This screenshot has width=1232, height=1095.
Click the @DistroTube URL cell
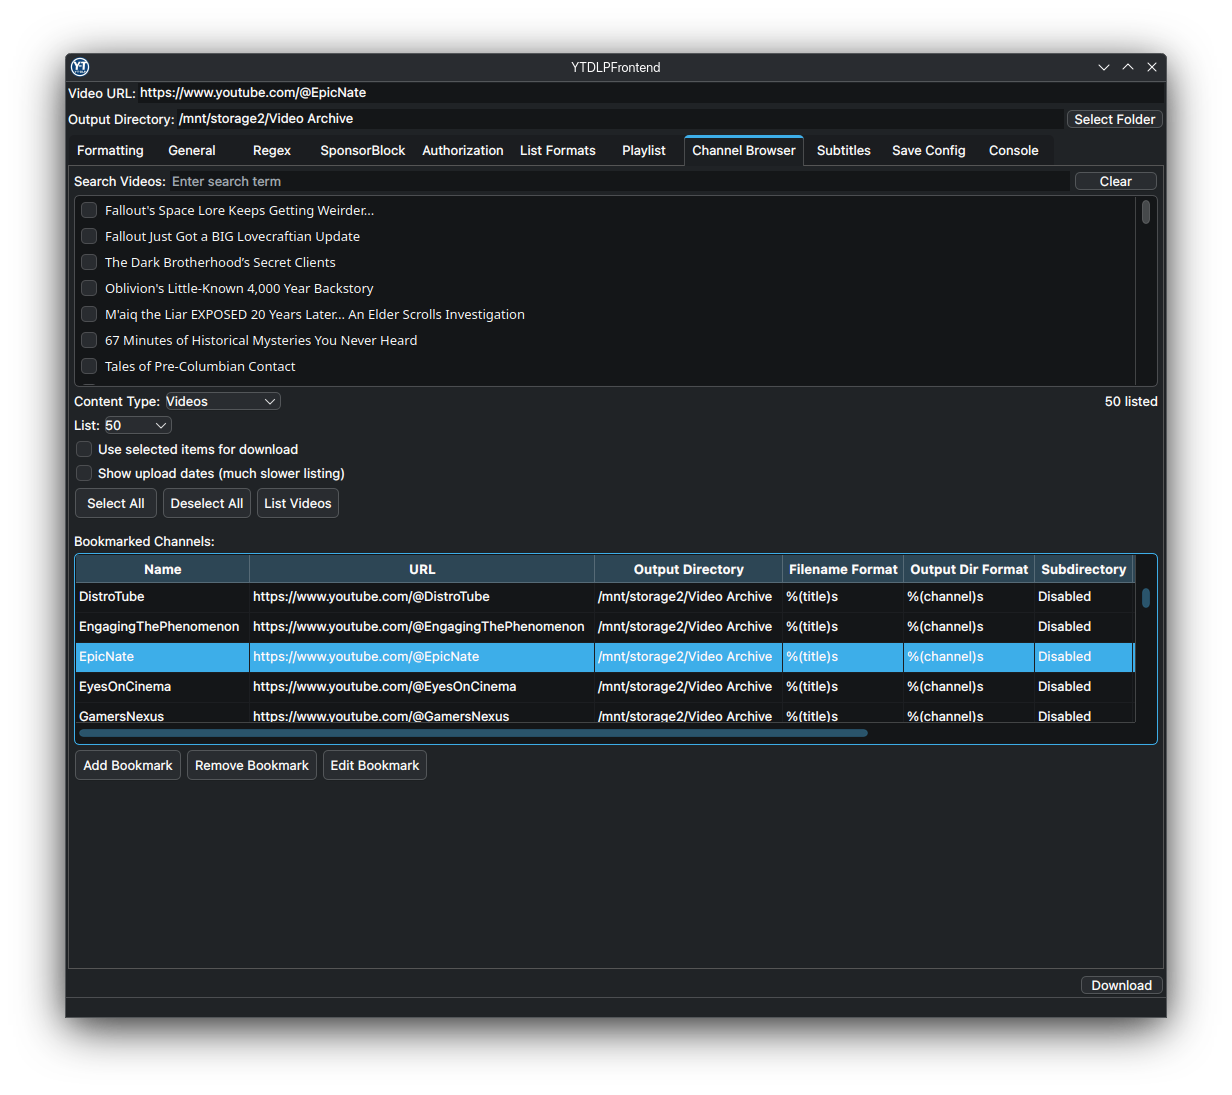422,596
